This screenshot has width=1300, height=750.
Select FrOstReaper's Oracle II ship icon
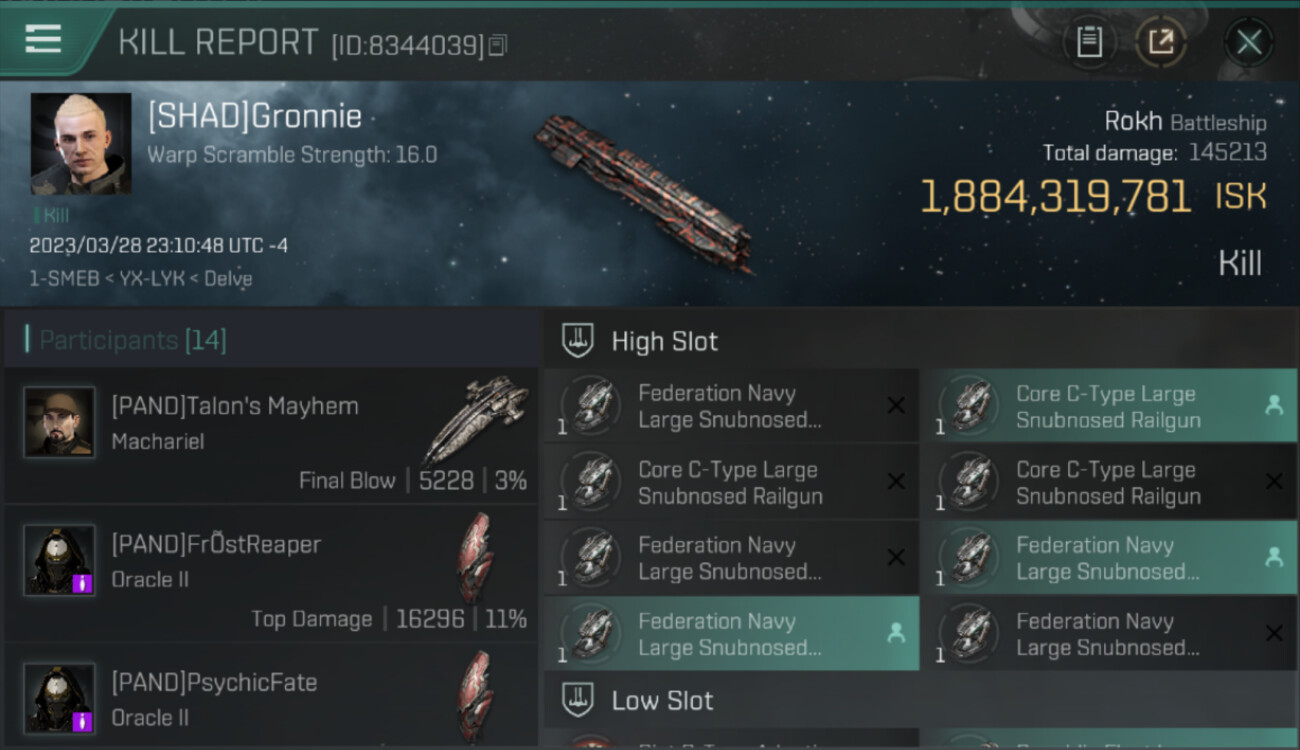coord(475,557)
